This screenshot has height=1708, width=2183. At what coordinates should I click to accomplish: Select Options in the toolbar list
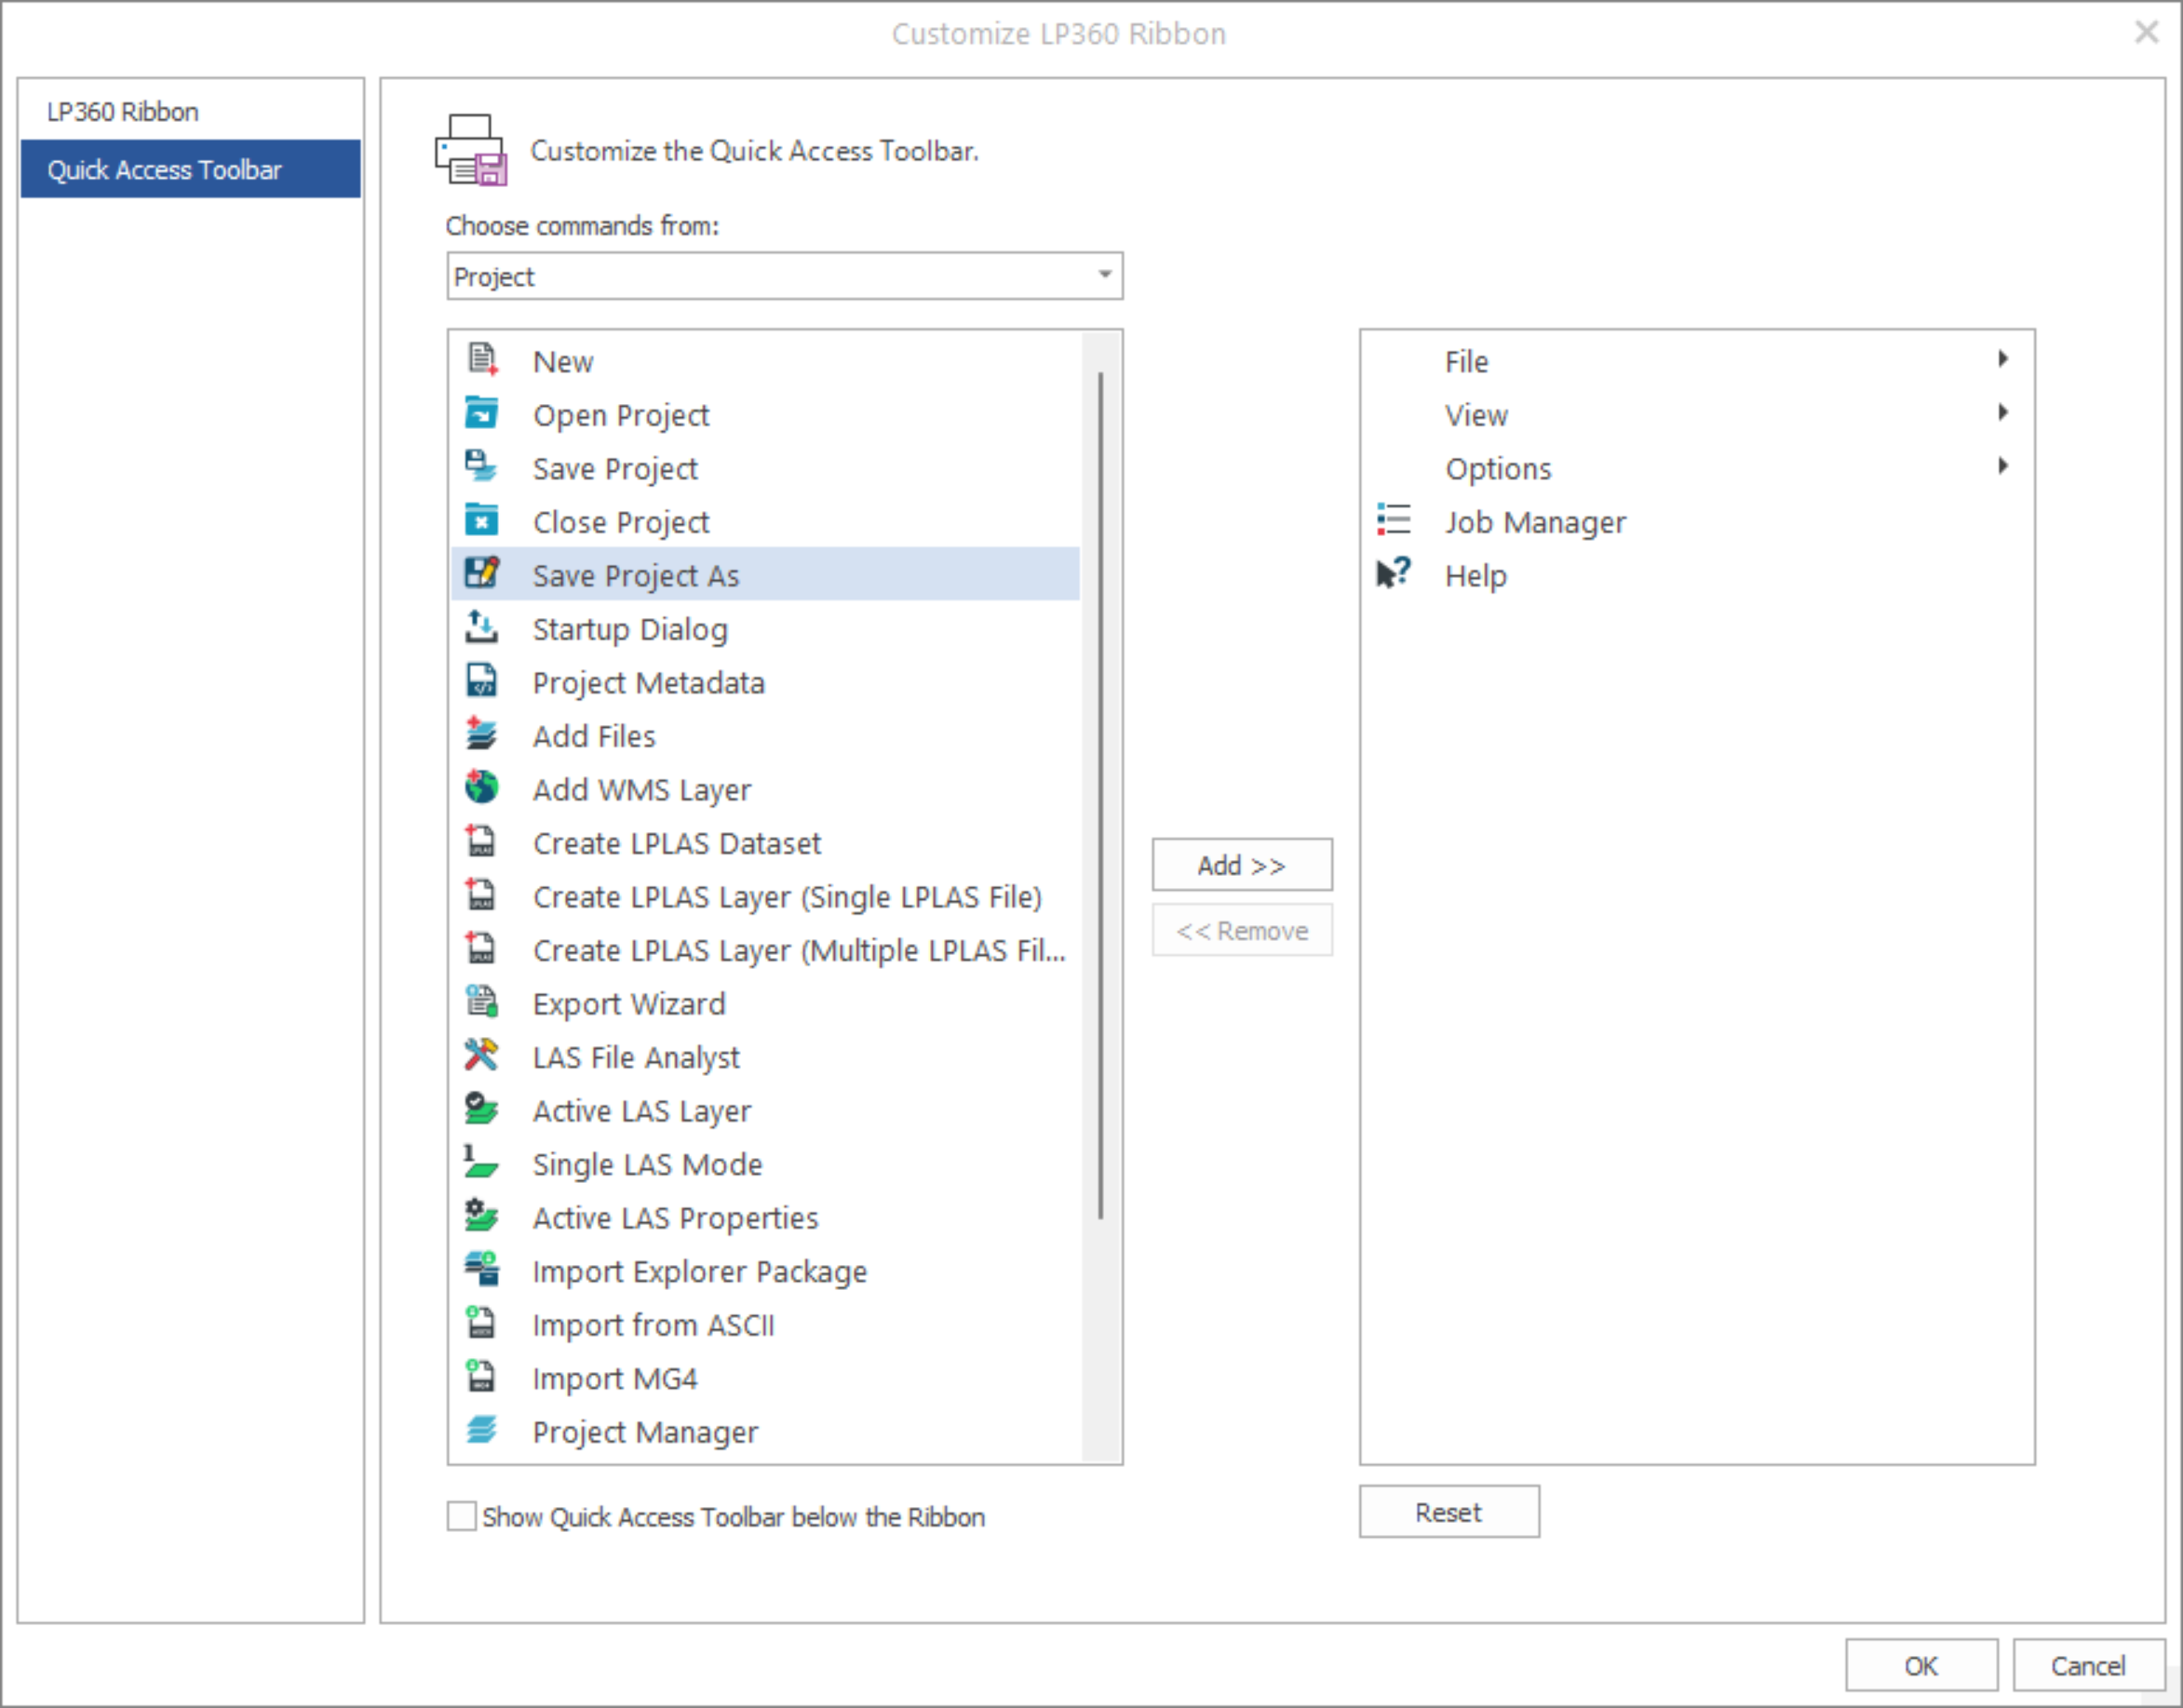tap(1696, 468)
